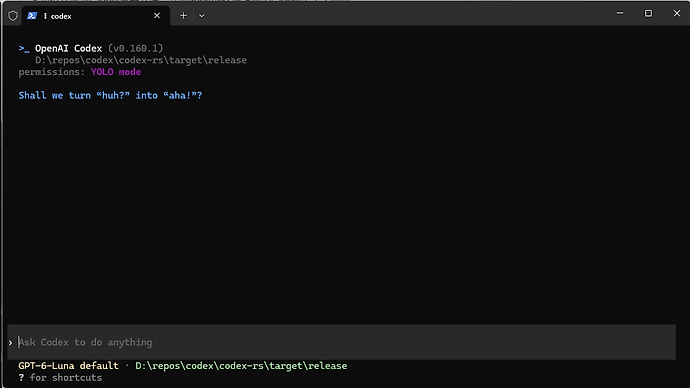Minimize the terminal window
690x388 pixels.
point(620,13)
